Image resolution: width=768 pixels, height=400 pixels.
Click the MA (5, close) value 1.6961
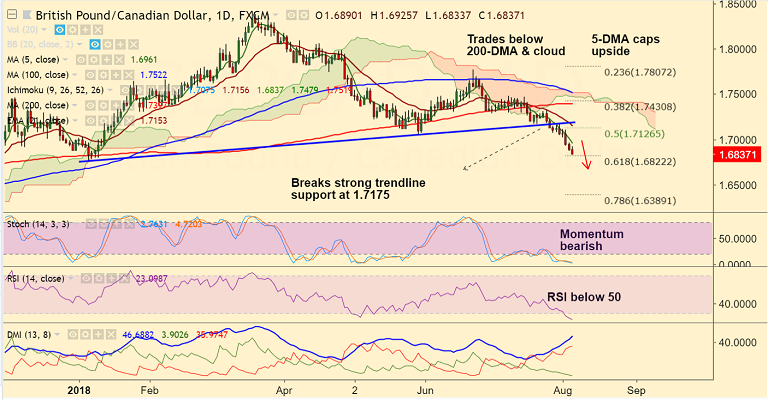(144, 60)
